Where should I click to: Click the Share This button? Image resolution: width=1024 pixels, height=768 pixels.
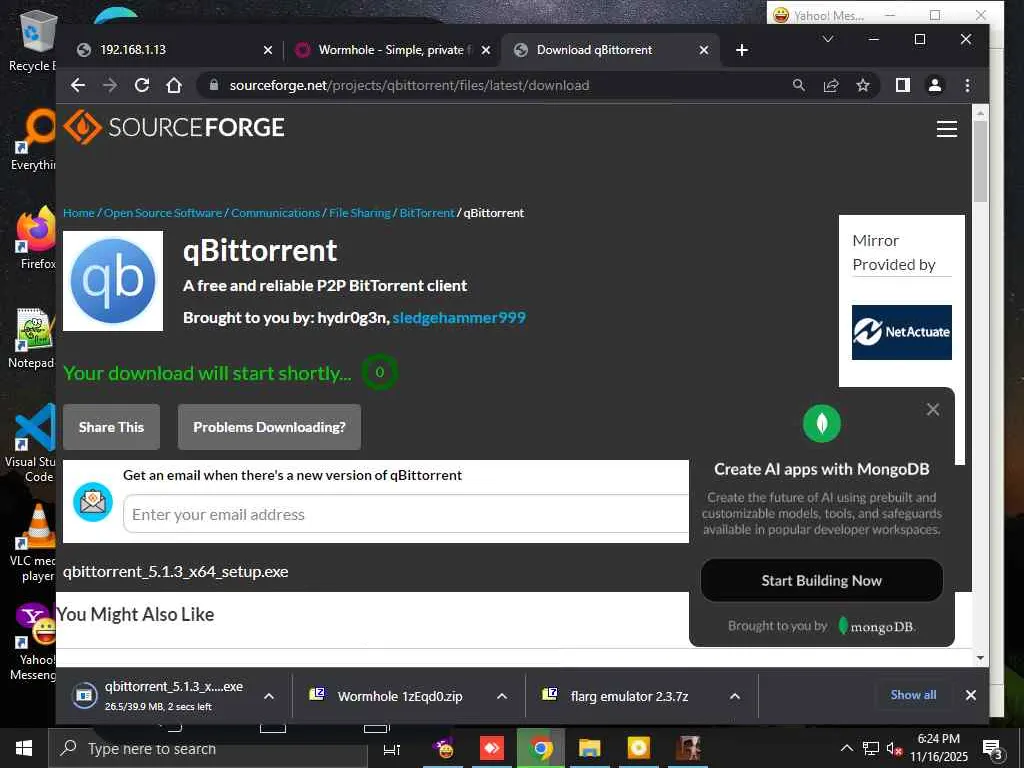[111, 427]
